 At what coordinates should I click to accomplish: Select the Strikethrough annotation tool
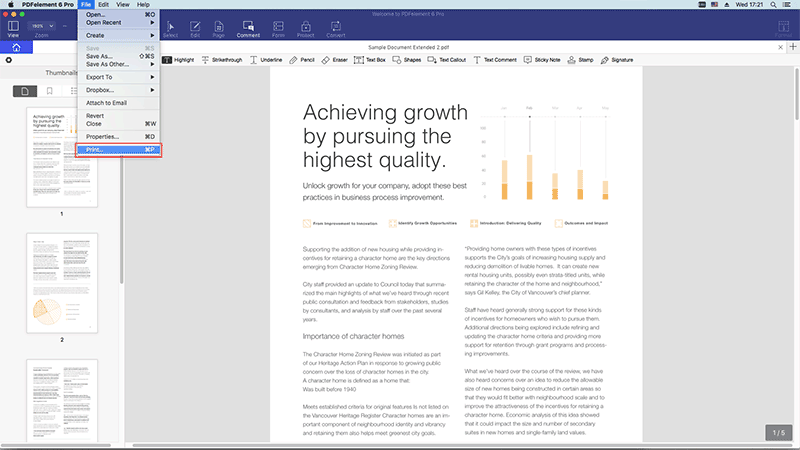coord(222,60)
